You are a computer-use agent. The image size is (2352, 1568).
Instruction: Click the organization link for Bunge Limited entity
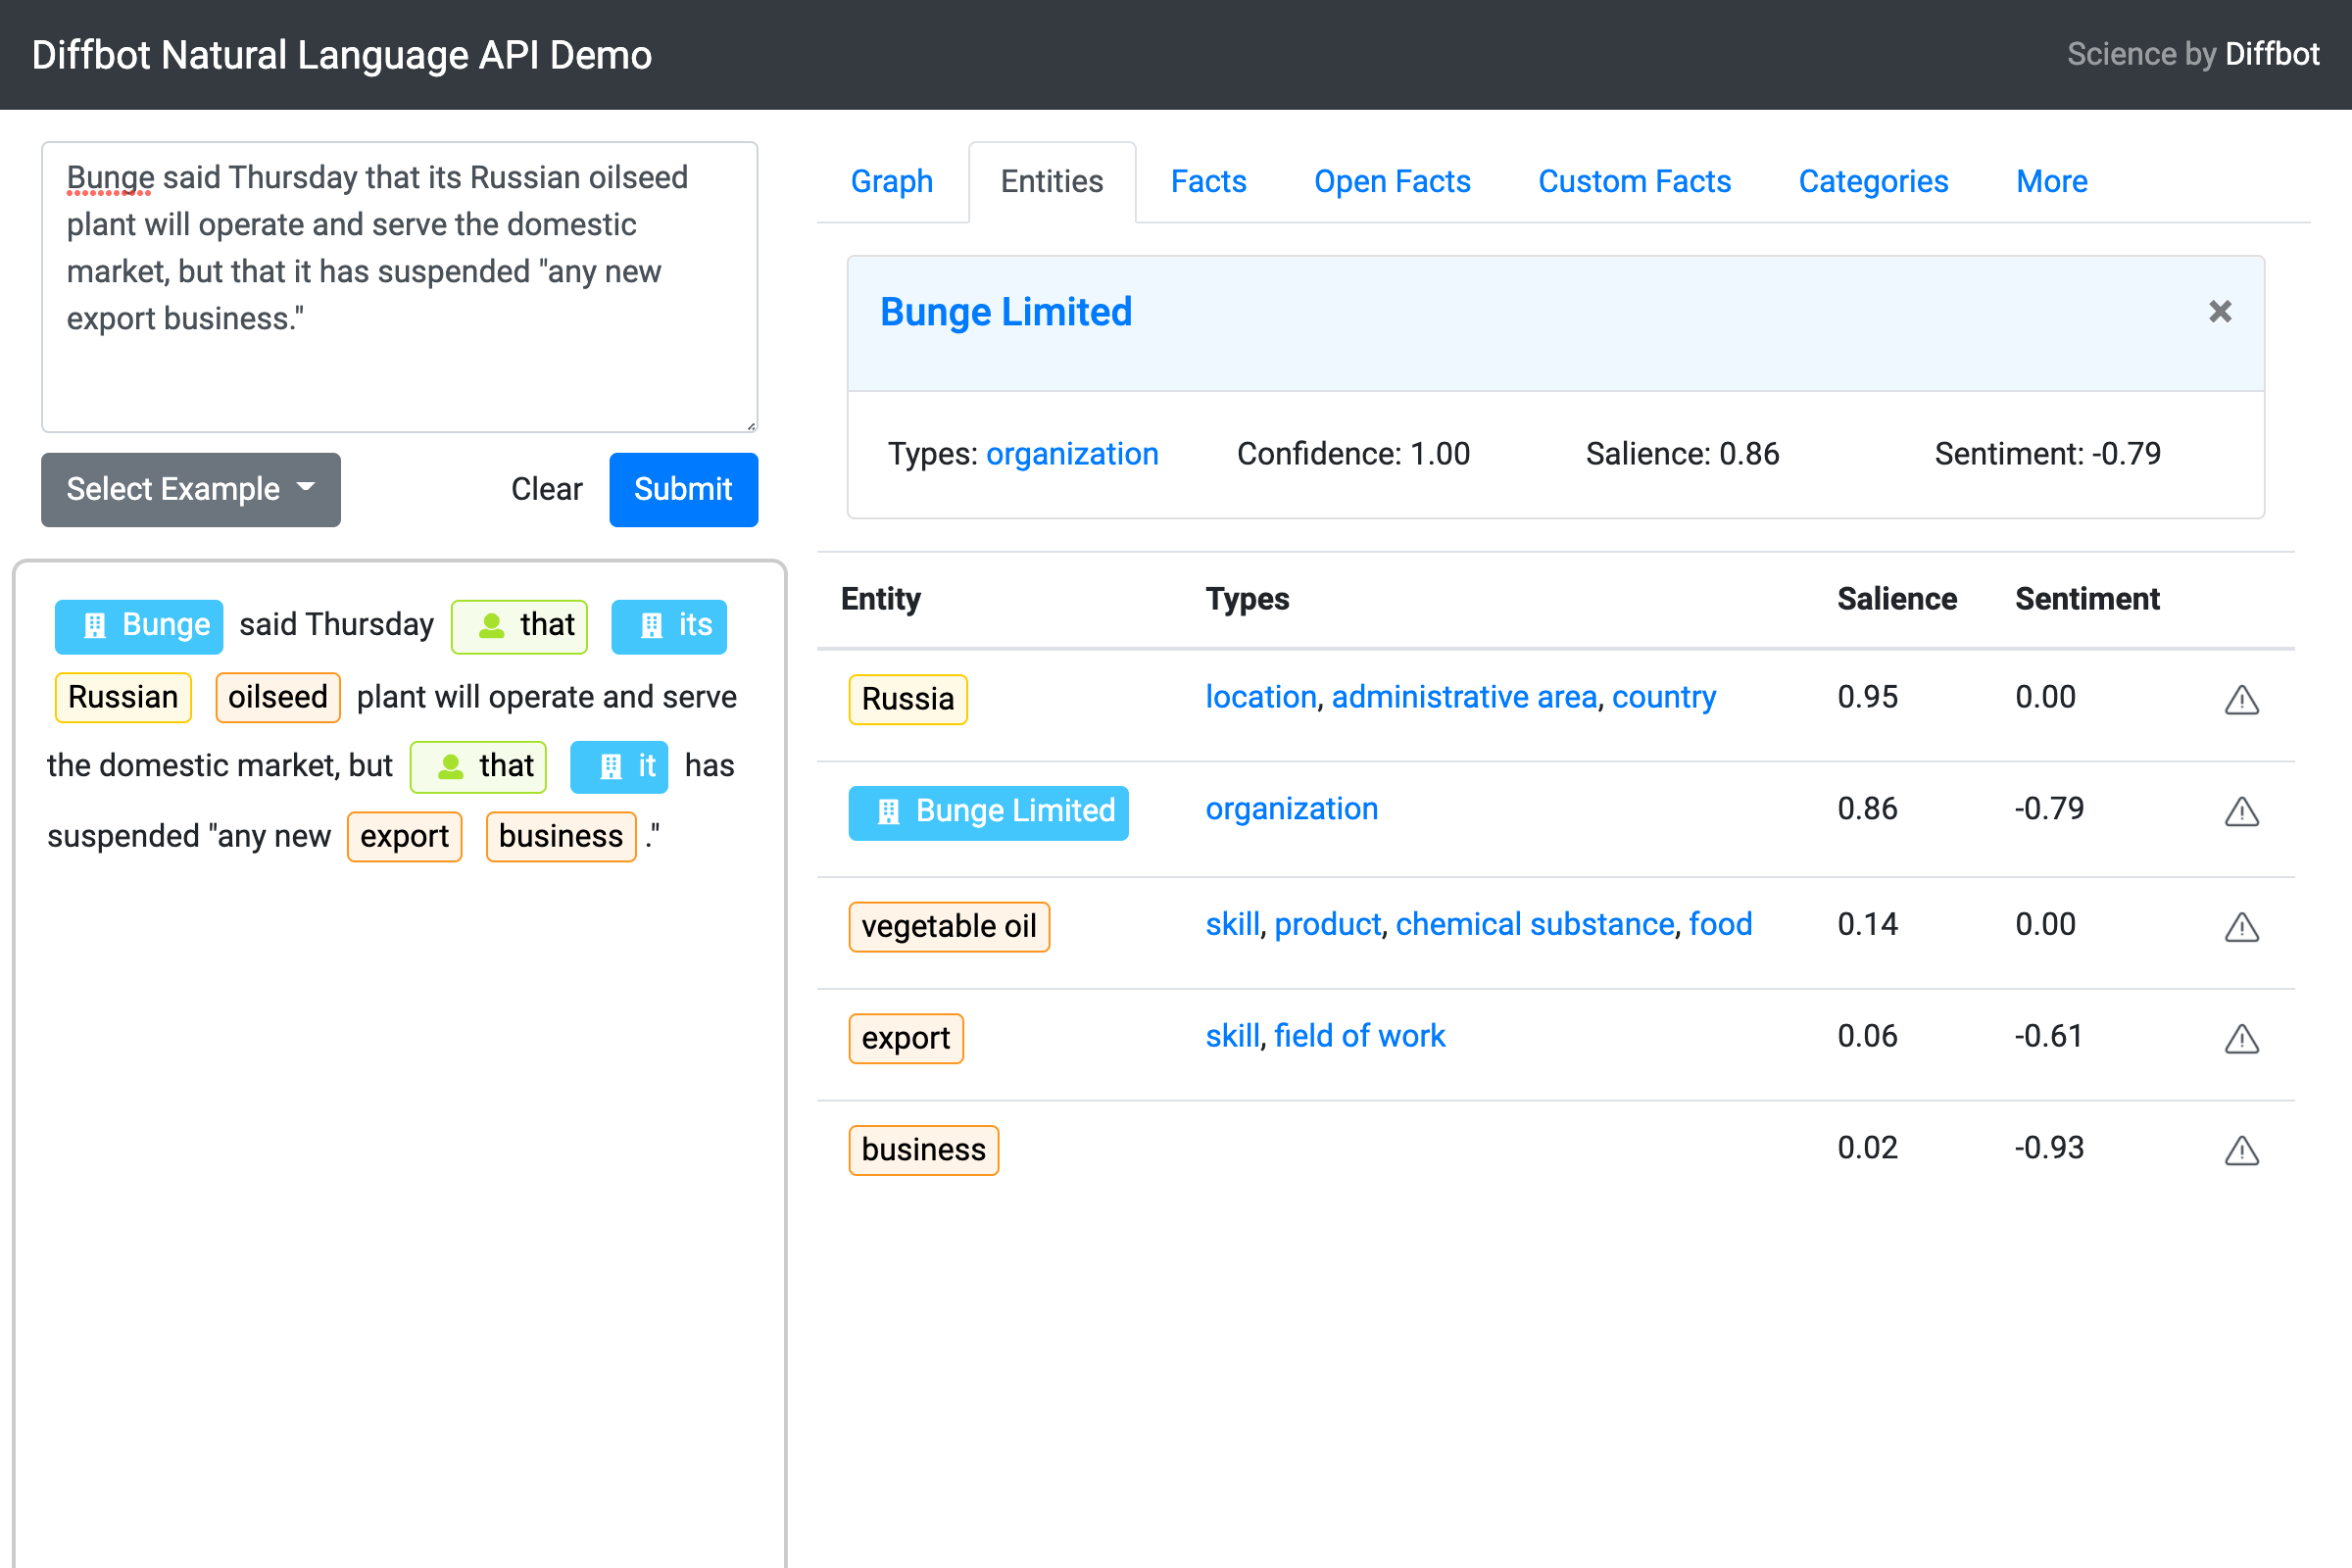[1290, 808]
